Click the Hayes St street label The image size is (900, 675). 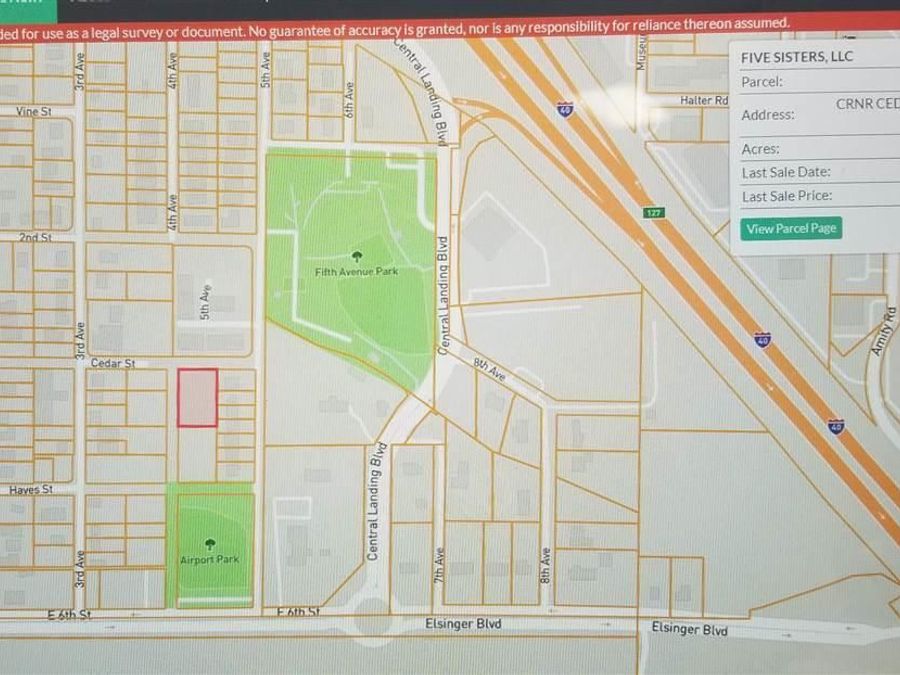click(31, 490)
